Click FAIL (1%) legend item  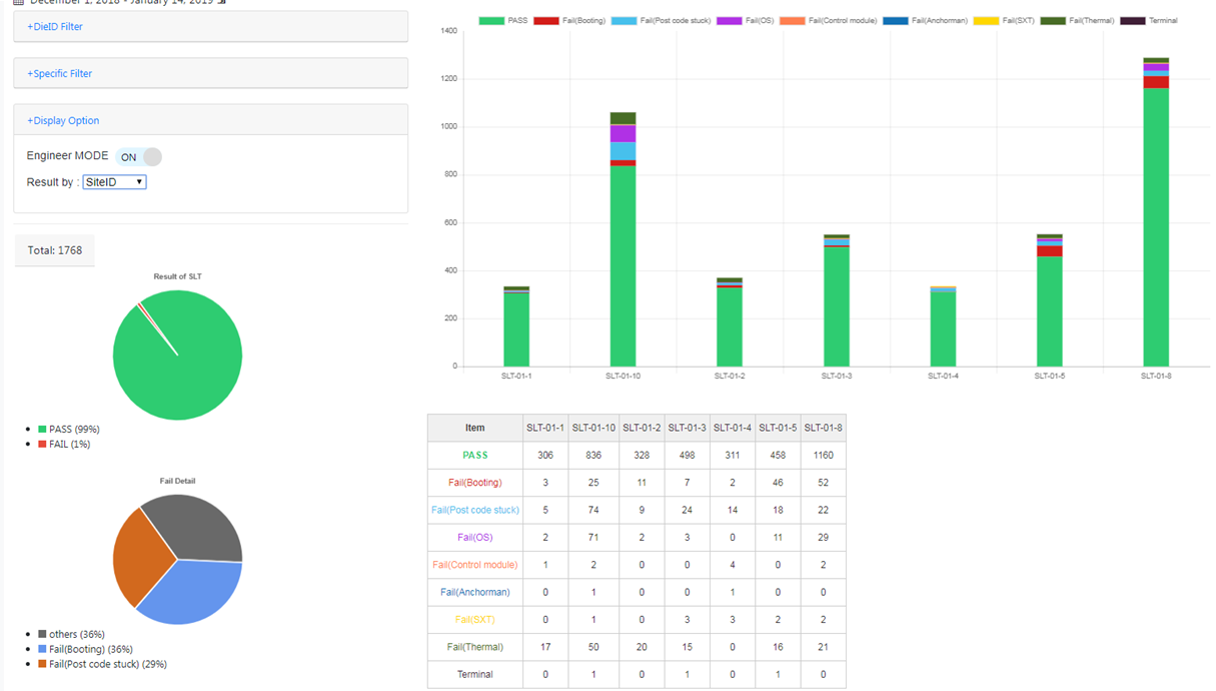pyautogui.click(x=64, y=444)
